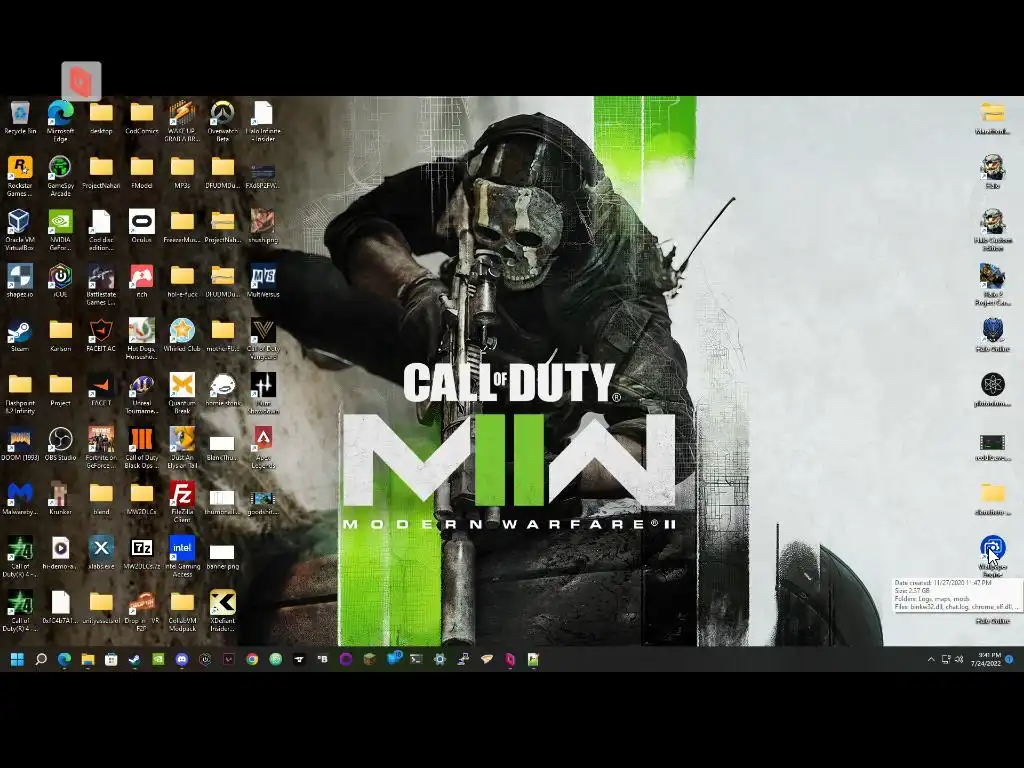Launch the Oracle VM VirtualBox shortcut
Viewport: 1024px width, 768px height.
20,229
